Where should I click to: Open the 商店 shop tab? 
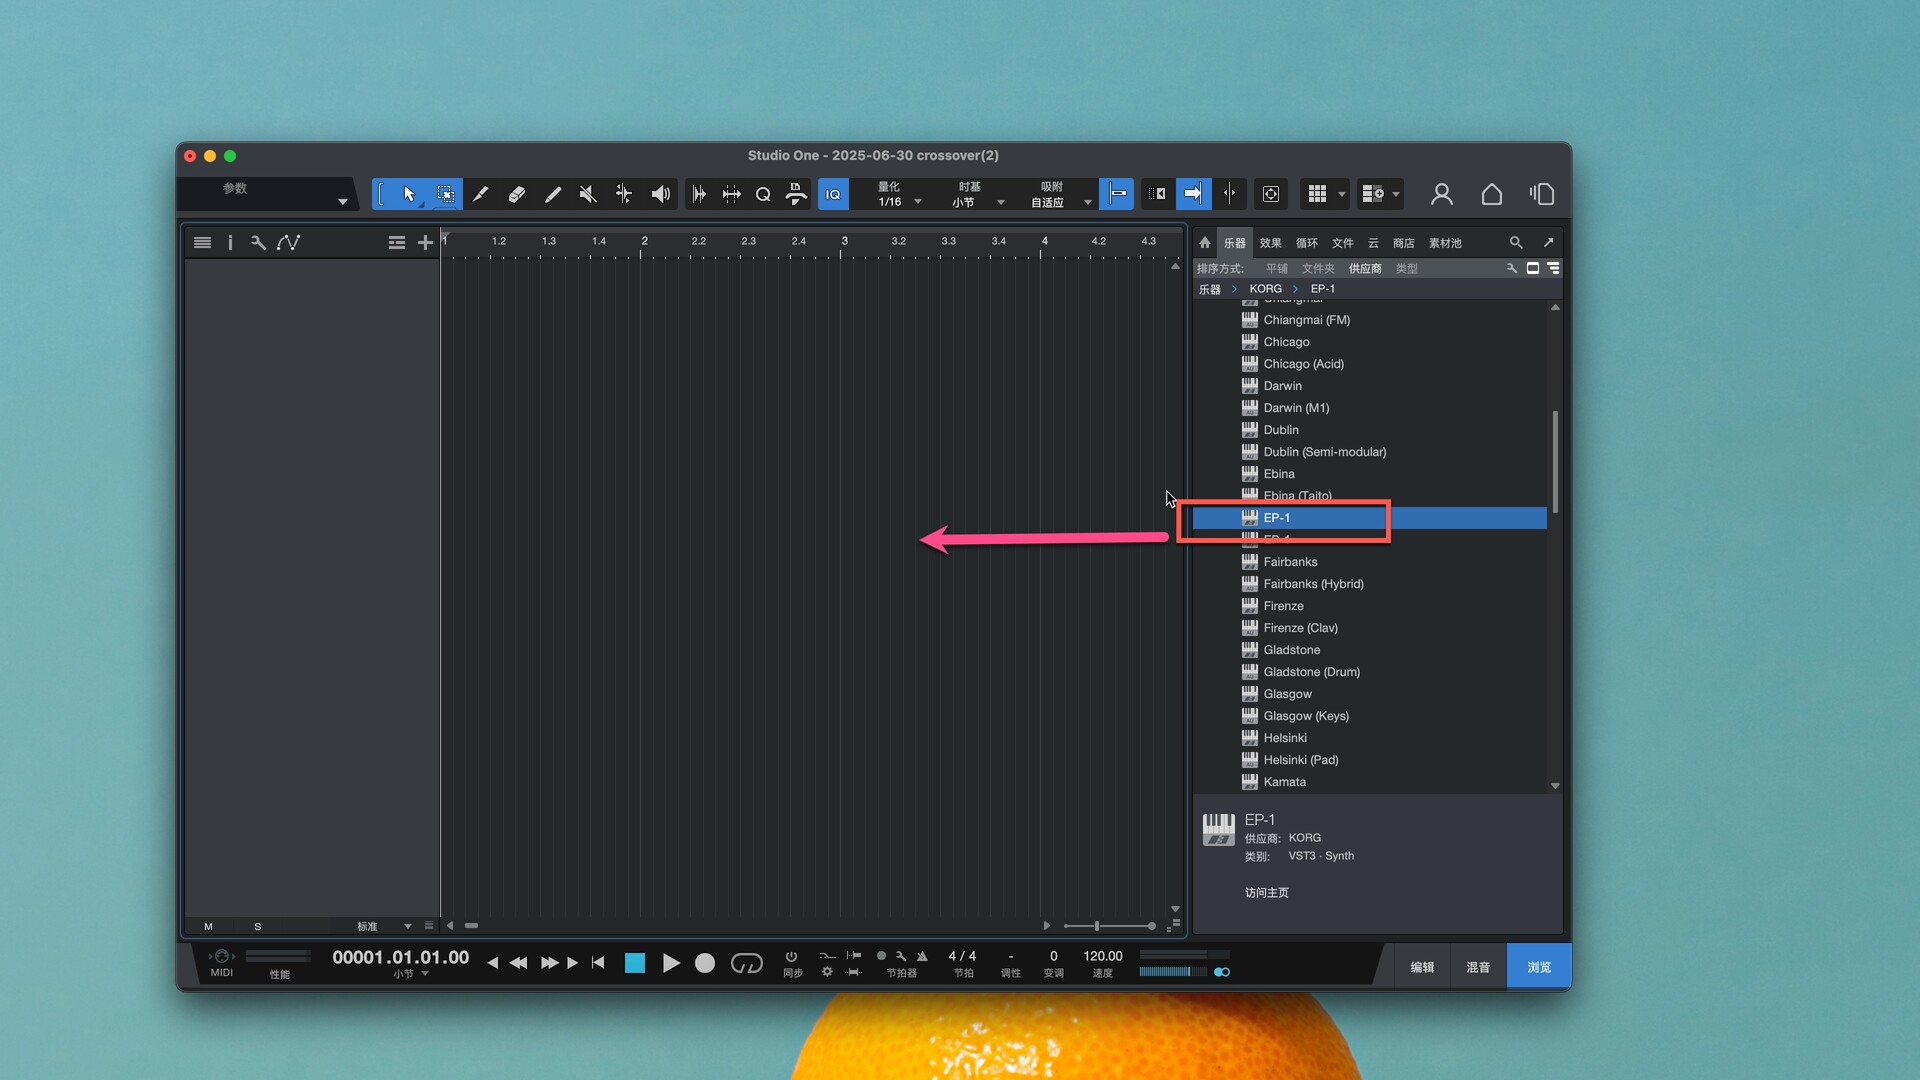(1404, 243)
